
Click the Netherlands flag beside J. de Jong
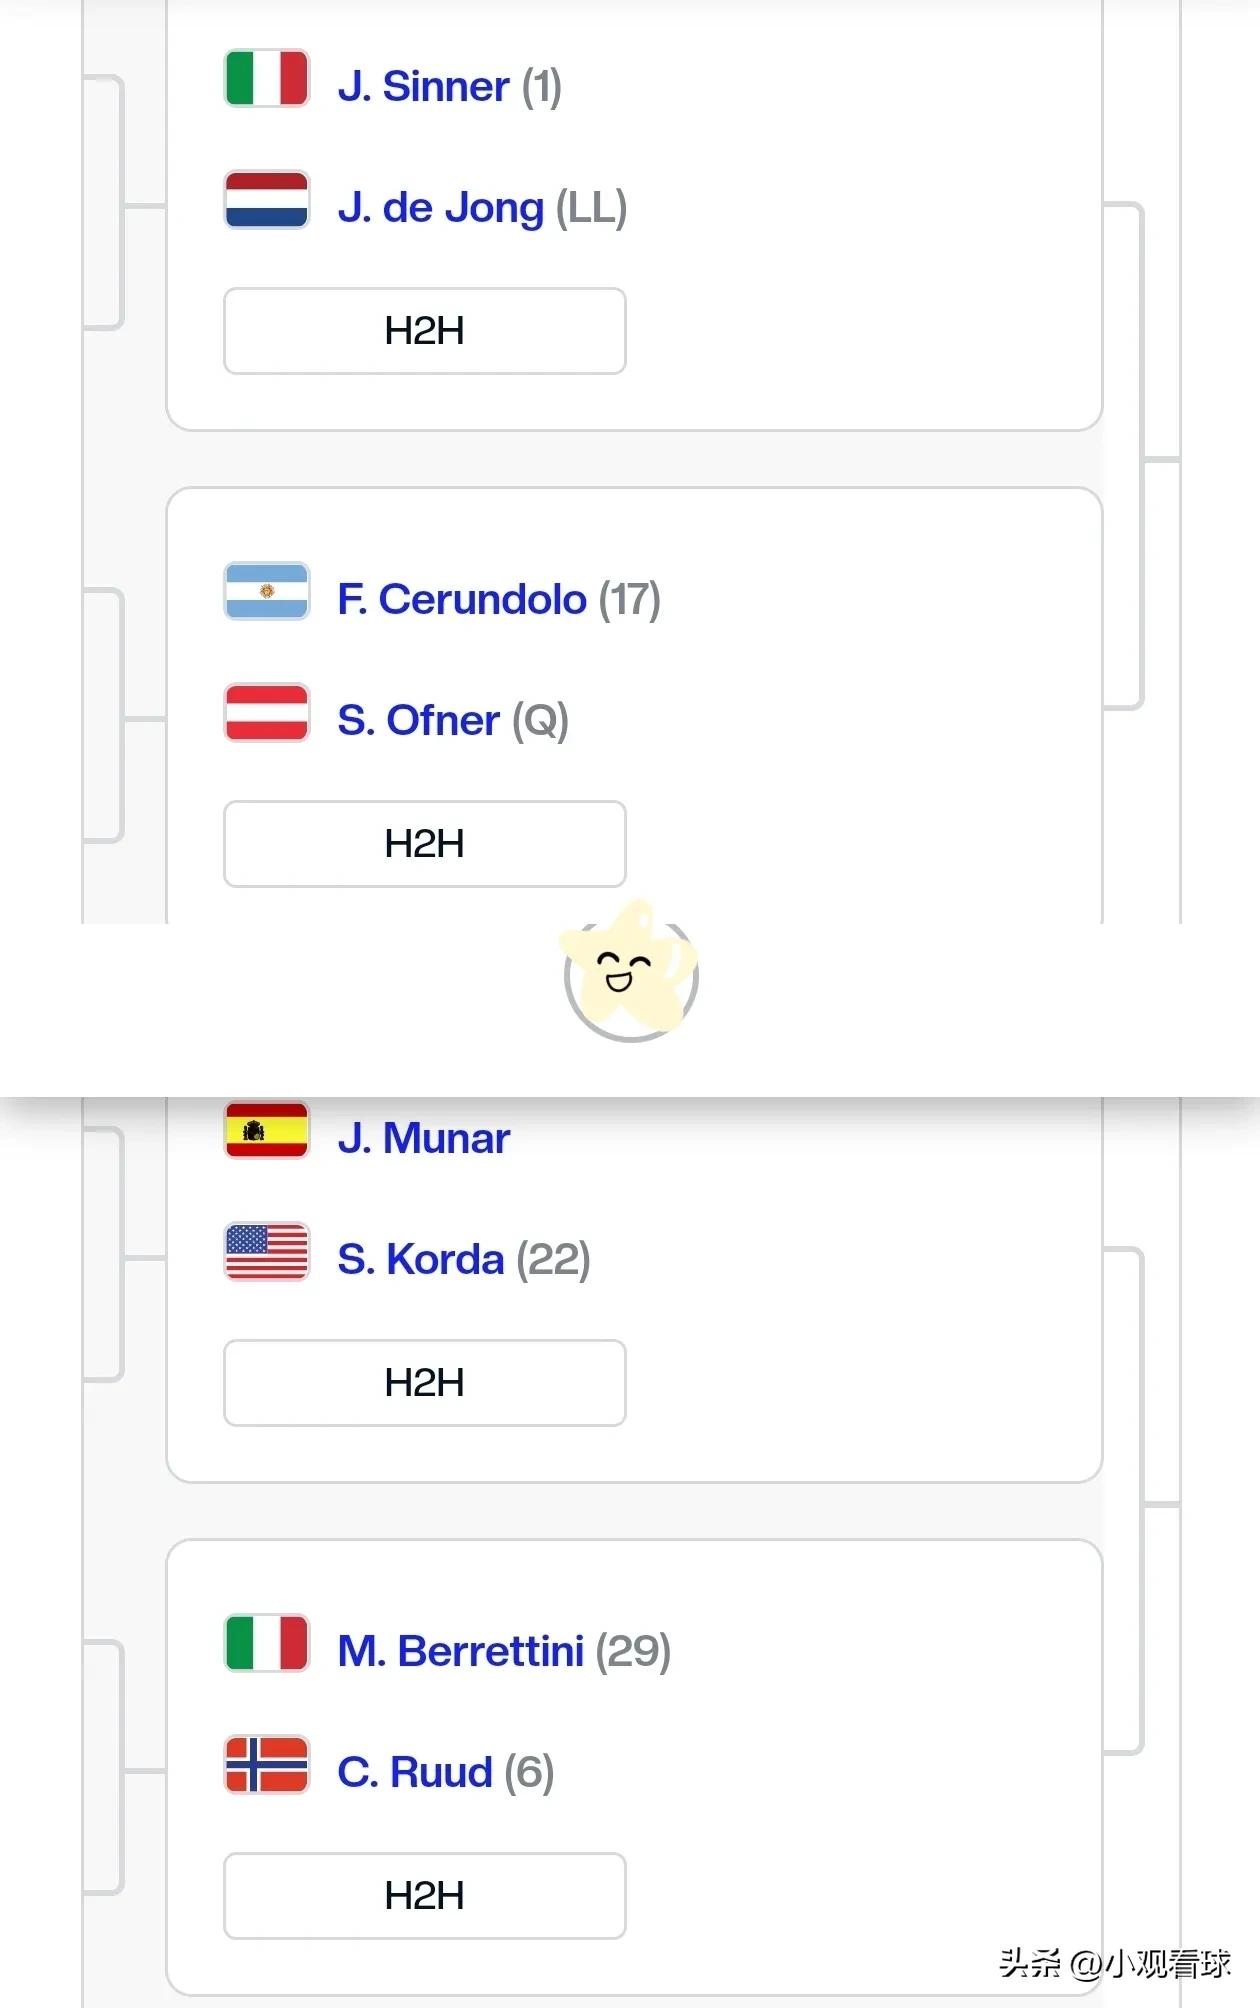pos(266,200)
